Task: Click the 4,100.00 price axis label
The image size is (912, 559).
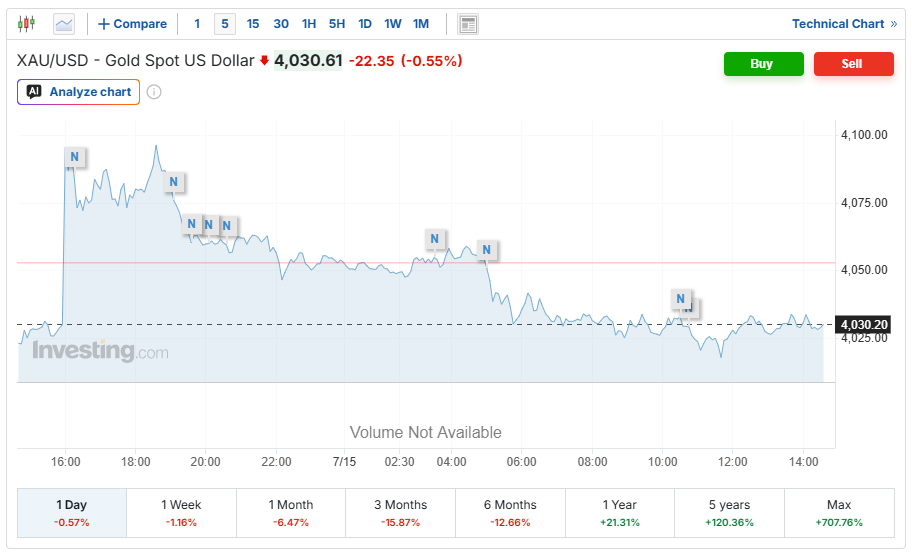Action: [864, 135]
